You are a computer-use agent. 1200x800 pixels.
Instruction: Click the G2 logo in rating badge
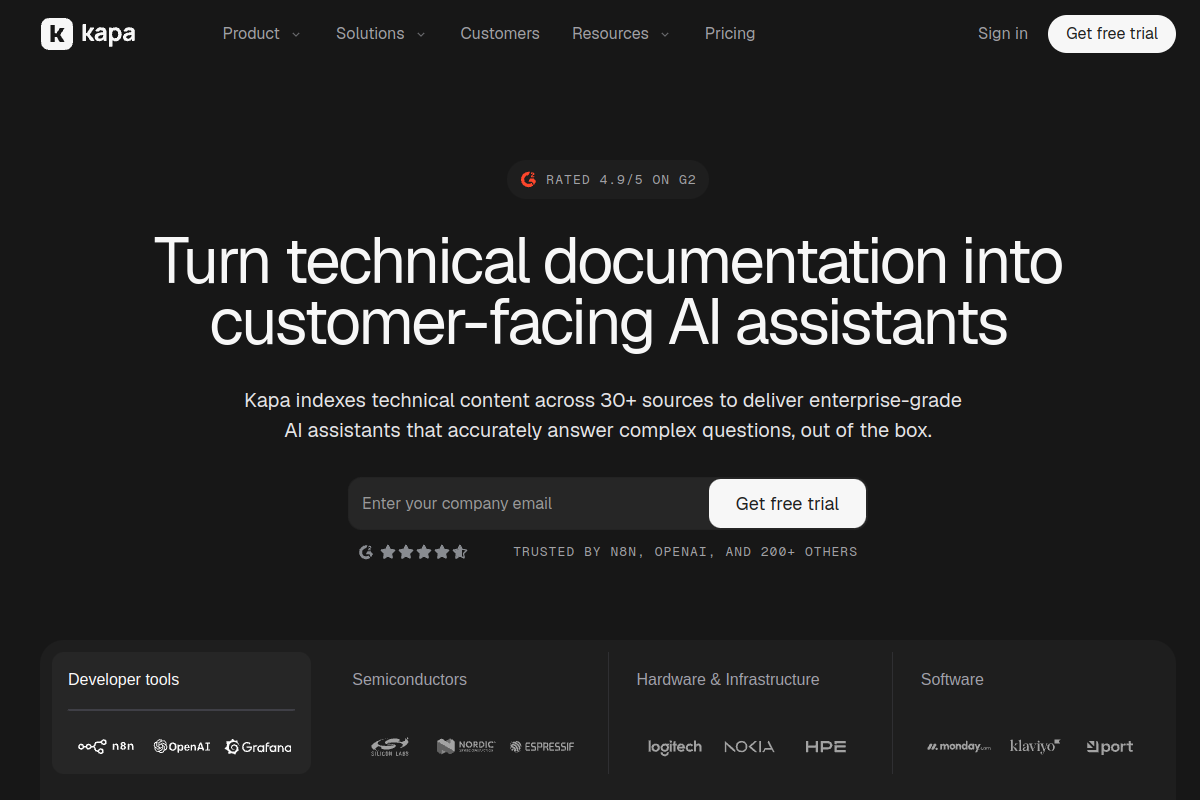[x=529, y=180]
